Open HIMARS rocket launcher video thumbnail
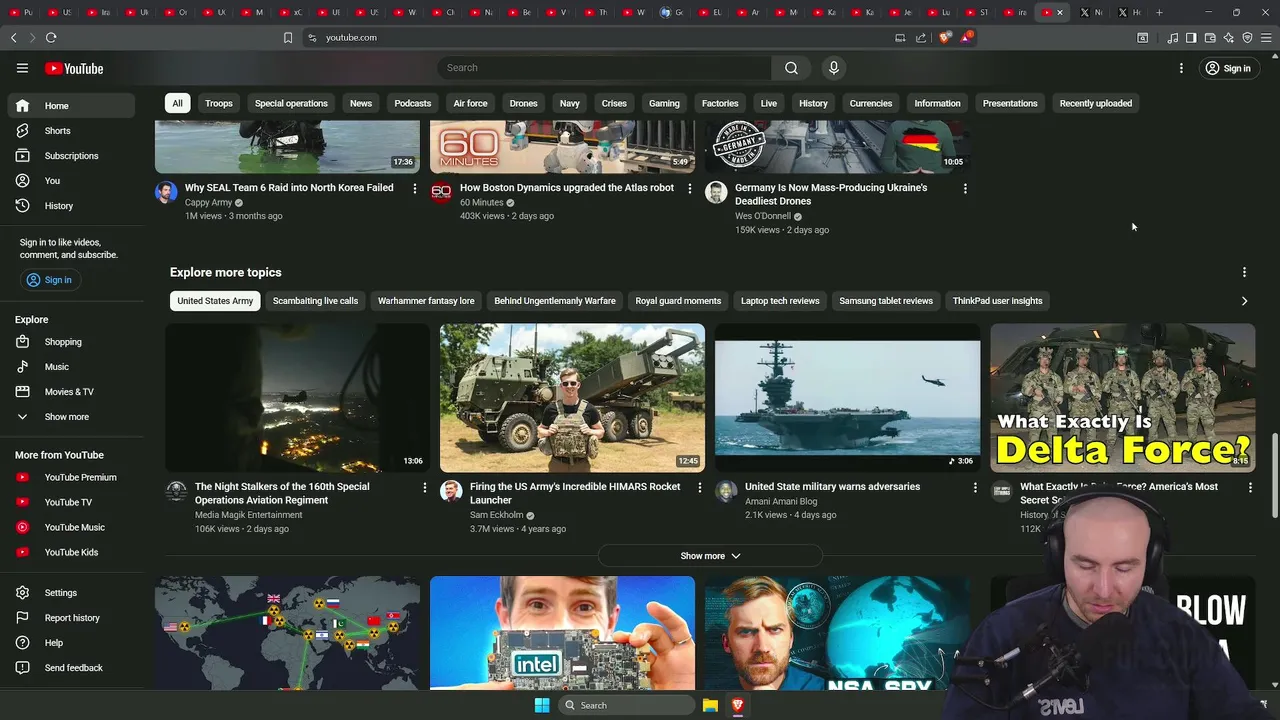1280x720 pixels. point(572,397)
